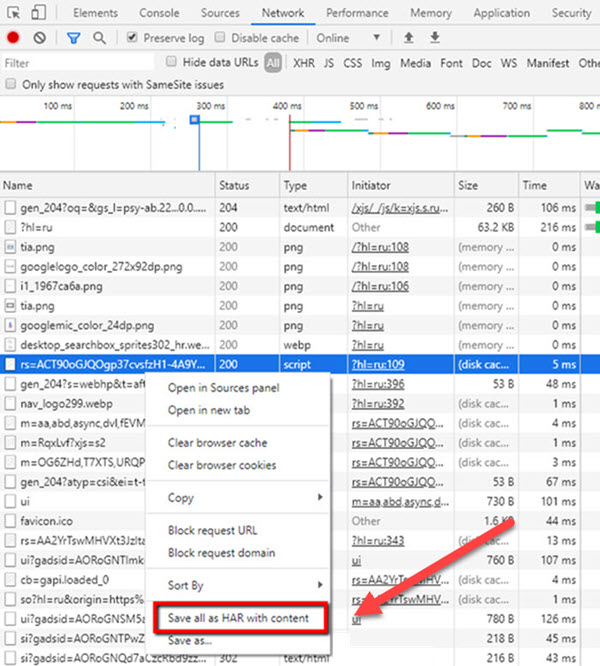The width and height of the screenshot is (600, 666).
Task: Filter by CSS requests
Action: point(352,63)
